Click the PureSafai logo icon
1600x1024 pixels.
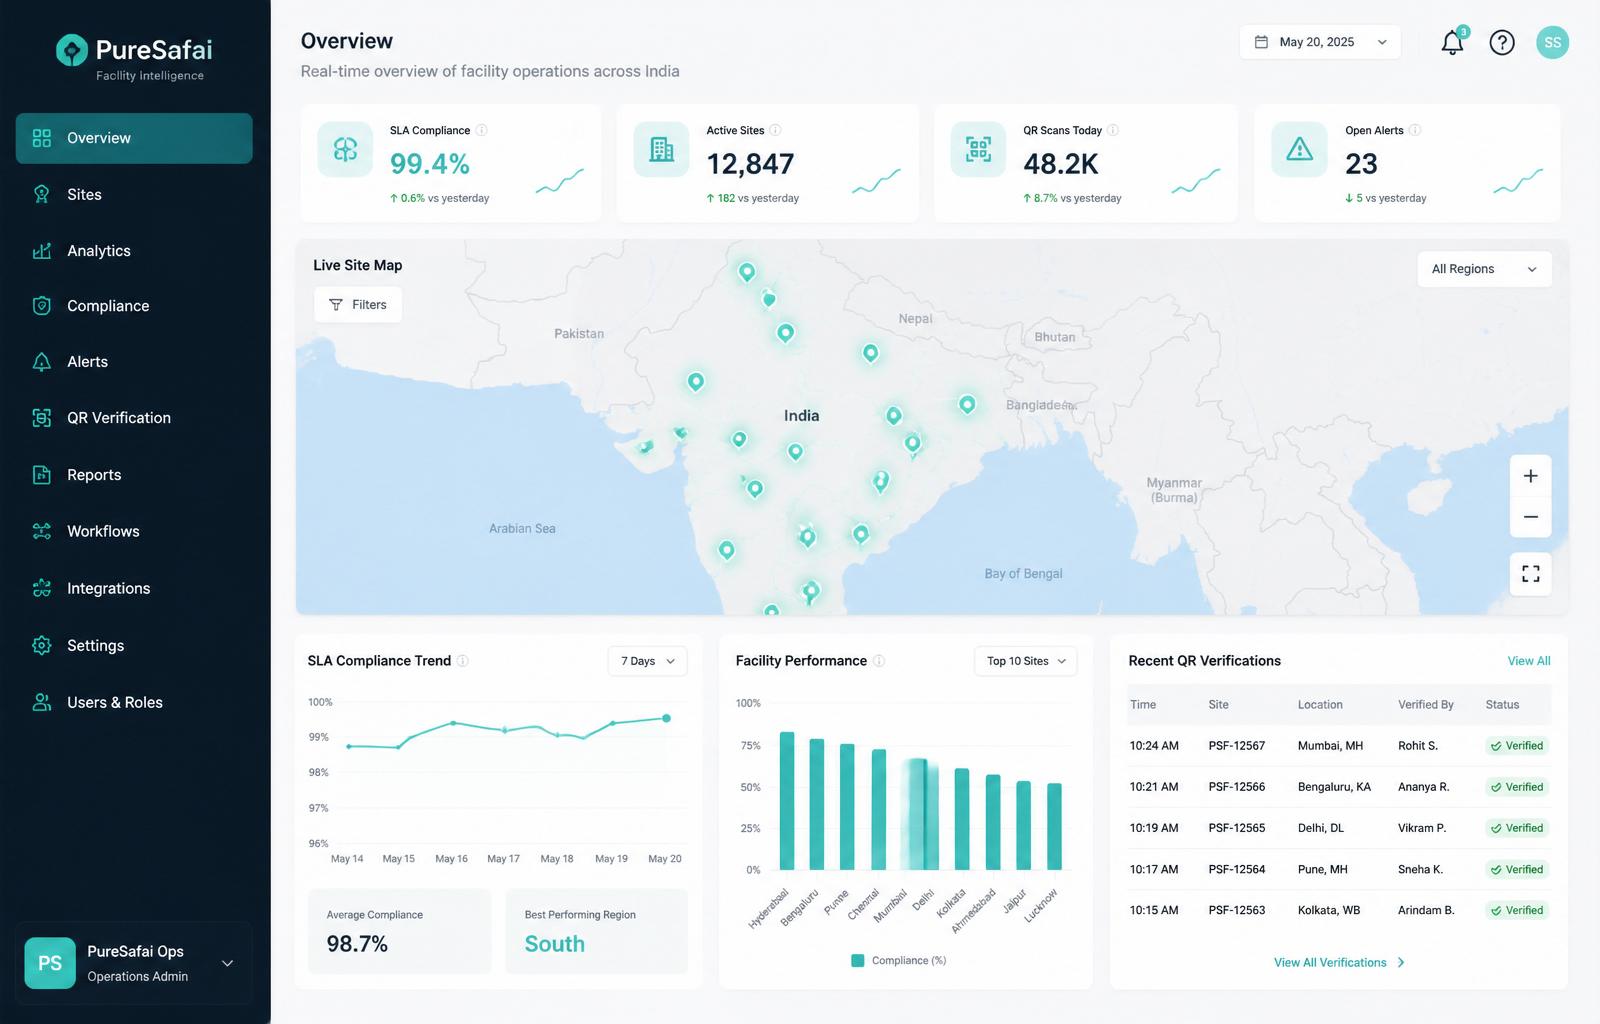coord(72,50)
